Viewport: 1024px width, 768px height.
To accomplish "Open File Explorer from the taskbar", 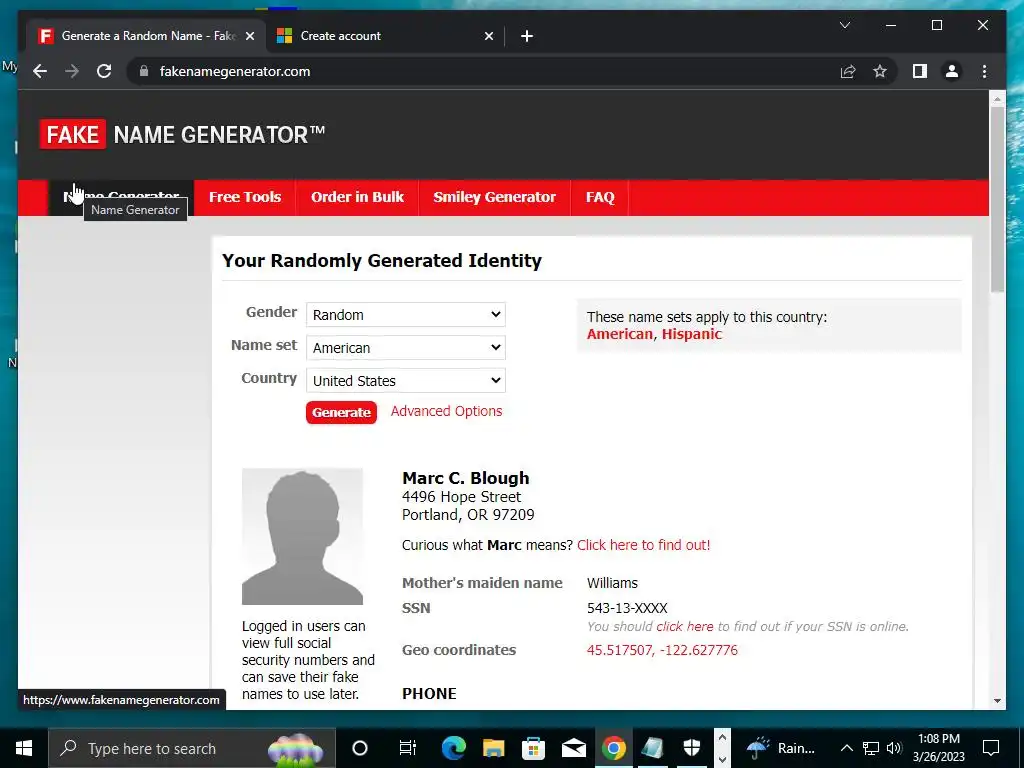I will [494, 748].
